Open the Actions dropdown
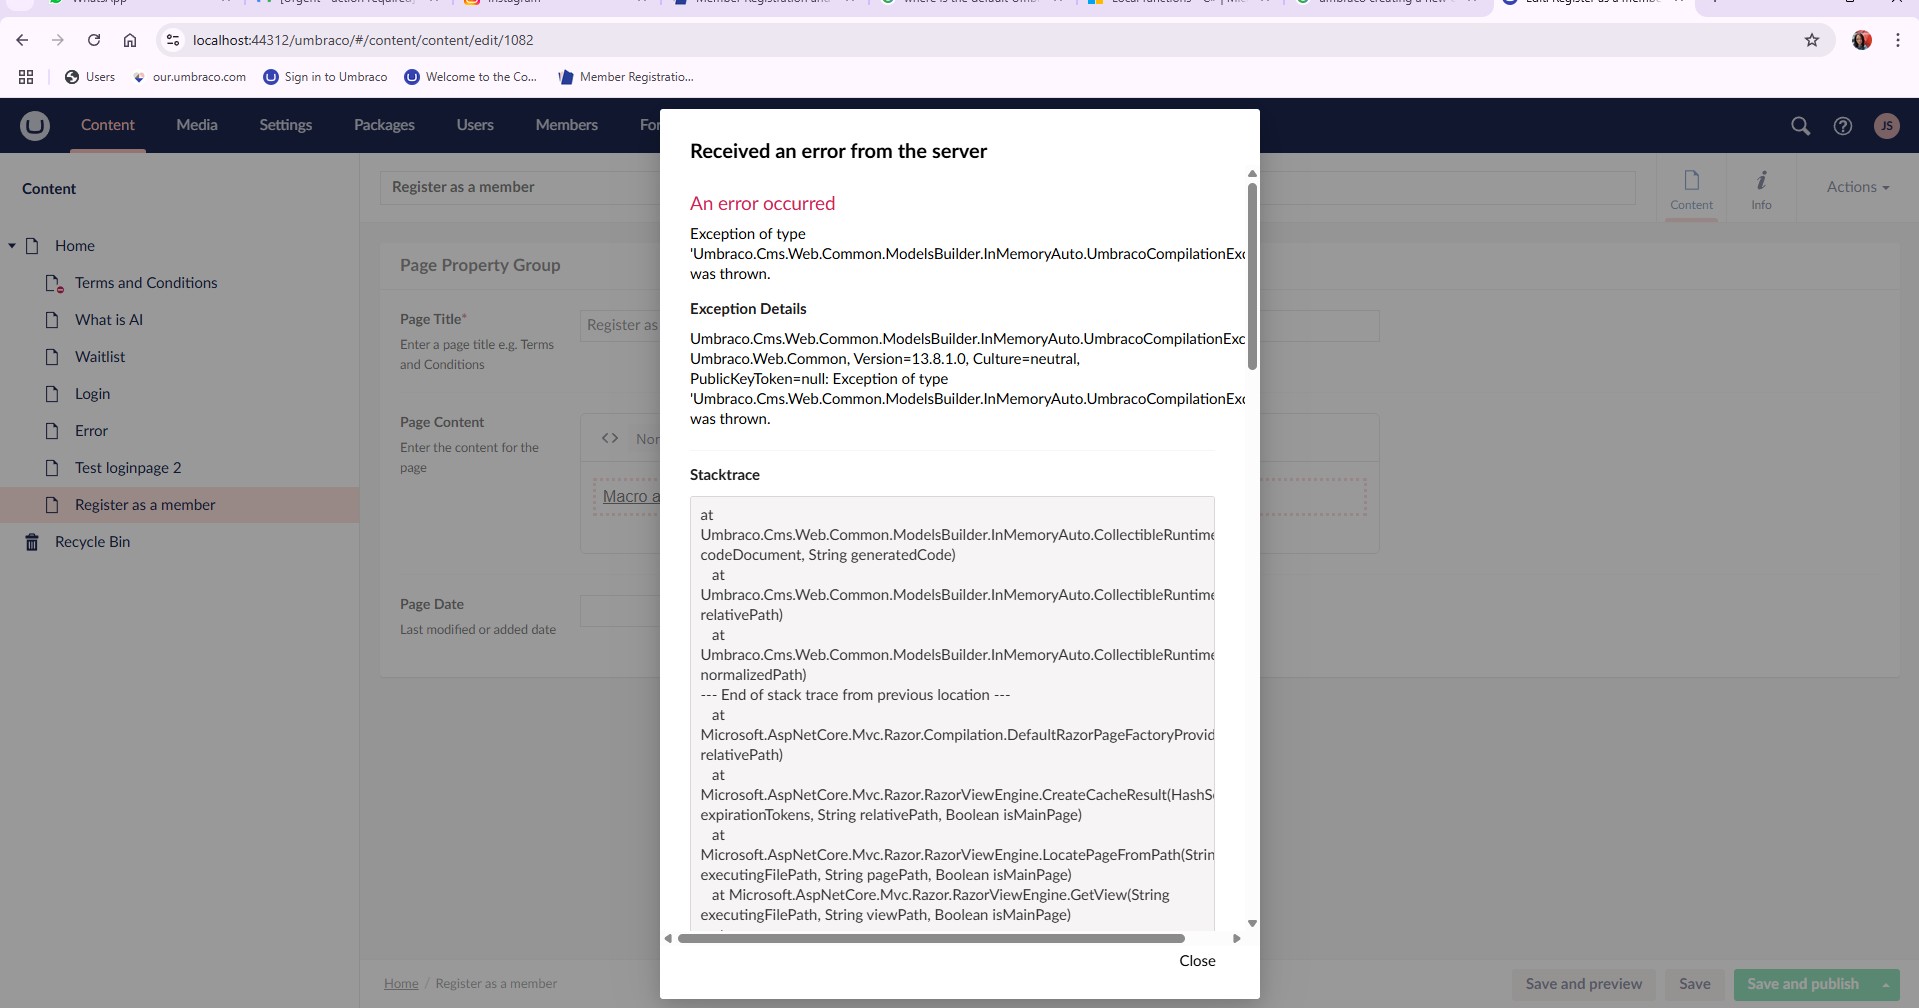 click(x=1857, y=187)
